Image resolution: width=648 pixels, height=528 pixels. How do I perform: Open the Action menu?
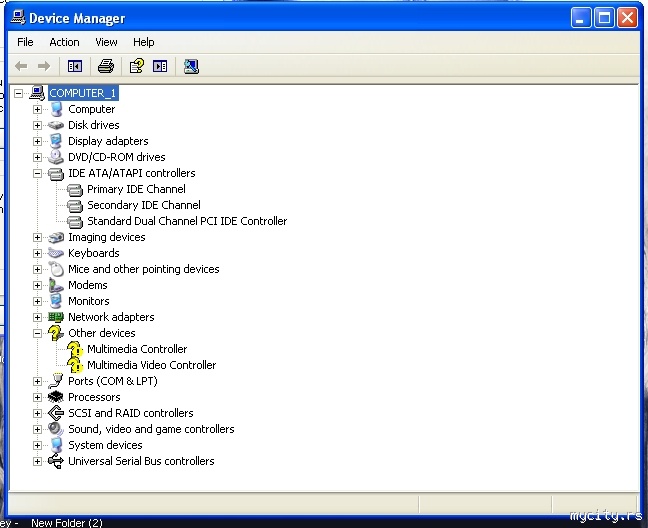pos(64,42)
